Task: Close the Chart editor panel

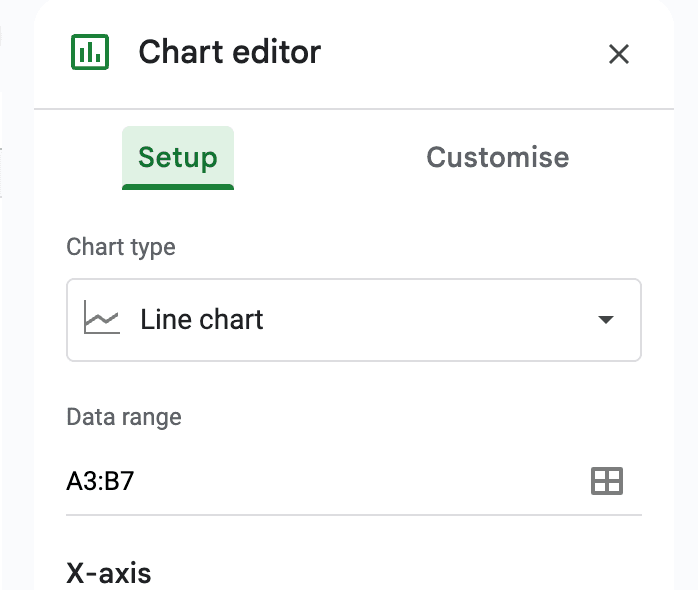Action: coord(619,54)
